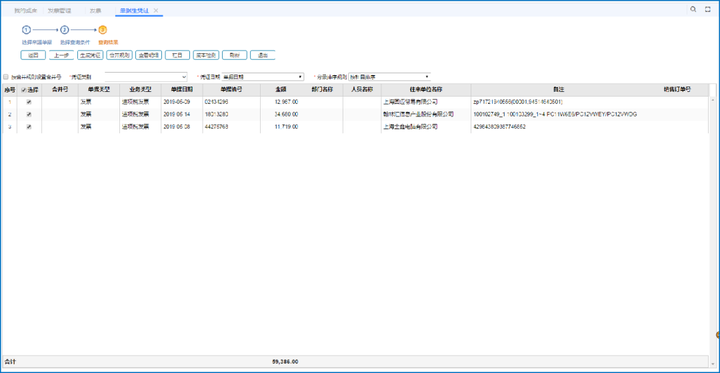The width and height of the screenshot is (720, 373).
Task: Click the note cell 42964380938774…
Action: click(500, 127)
